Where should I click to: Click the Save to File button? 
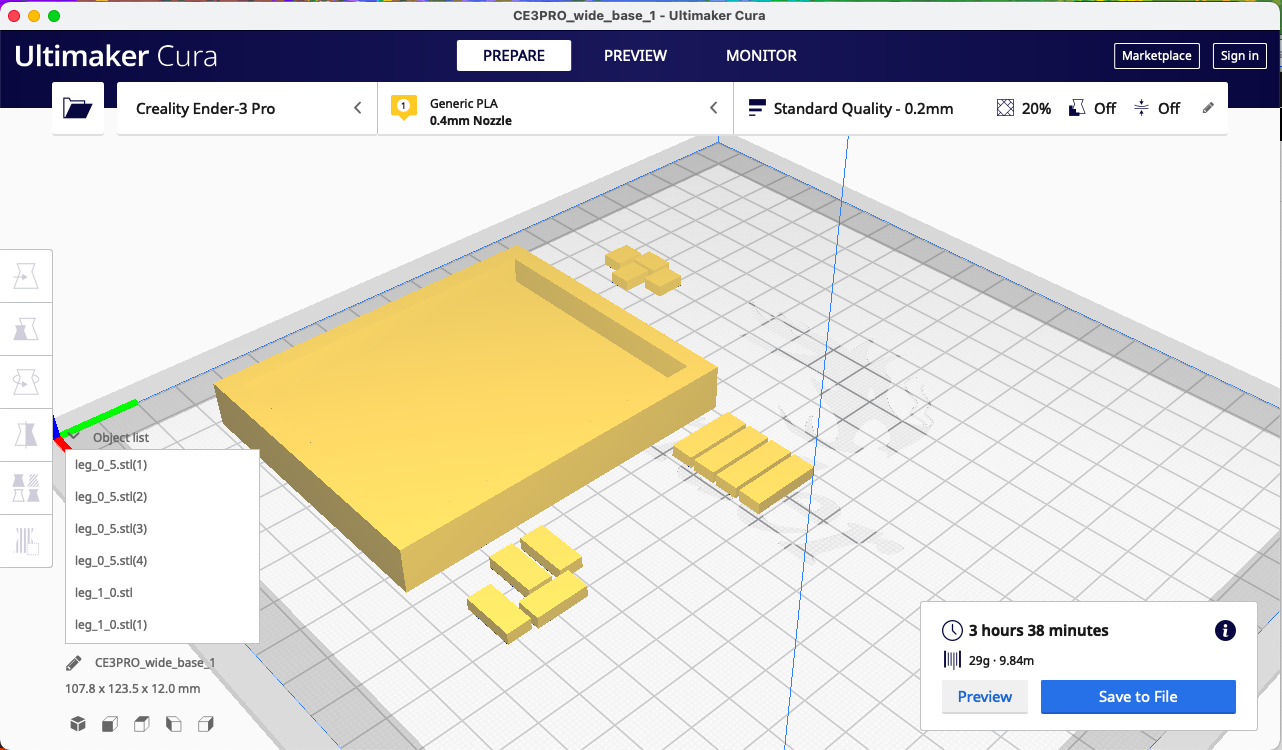(x=1138, y=697)
